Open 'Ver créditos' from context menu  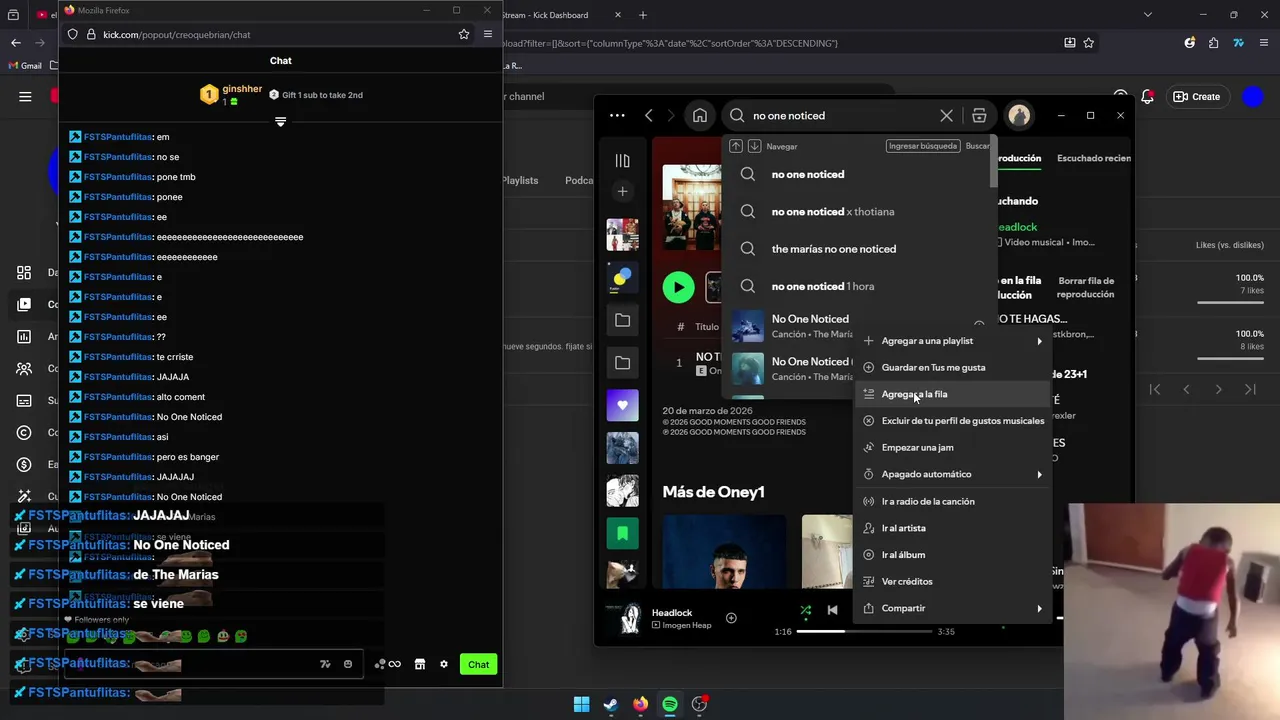953,581
